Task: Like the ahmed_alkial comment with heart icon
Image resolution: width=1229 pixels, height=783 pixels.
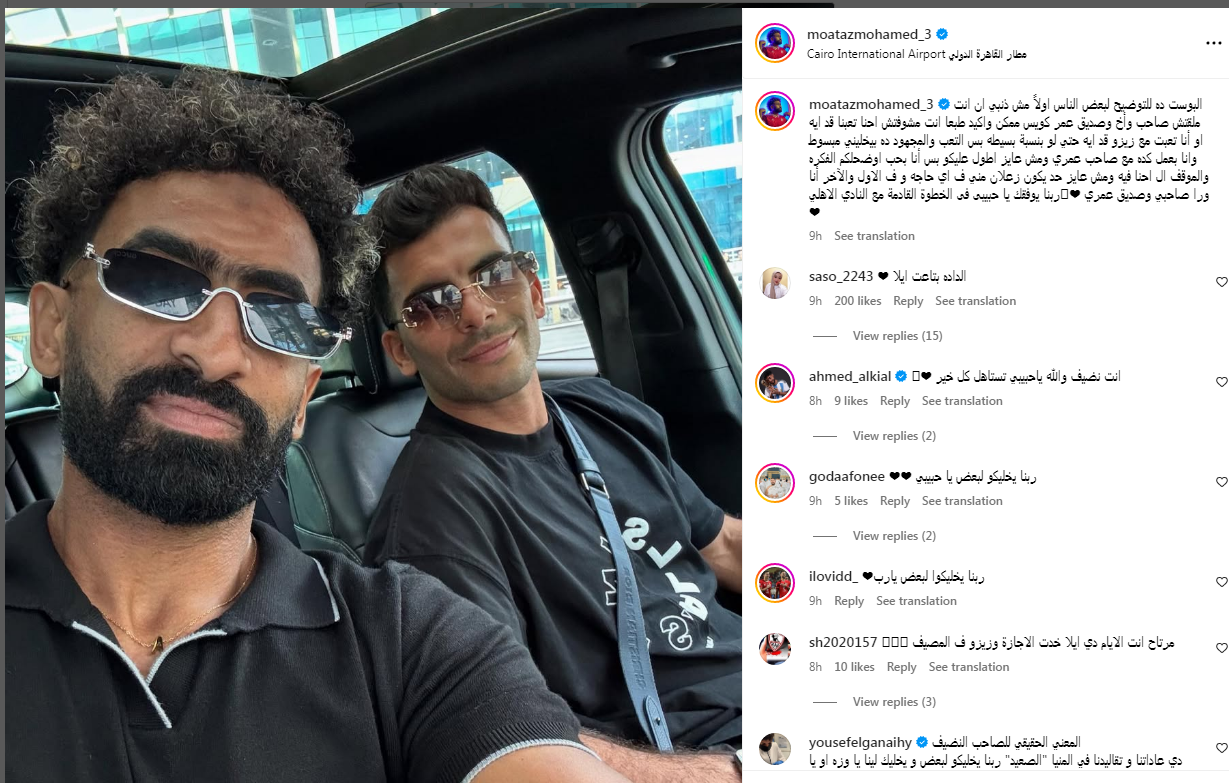Action: [x=1221, y=382]
